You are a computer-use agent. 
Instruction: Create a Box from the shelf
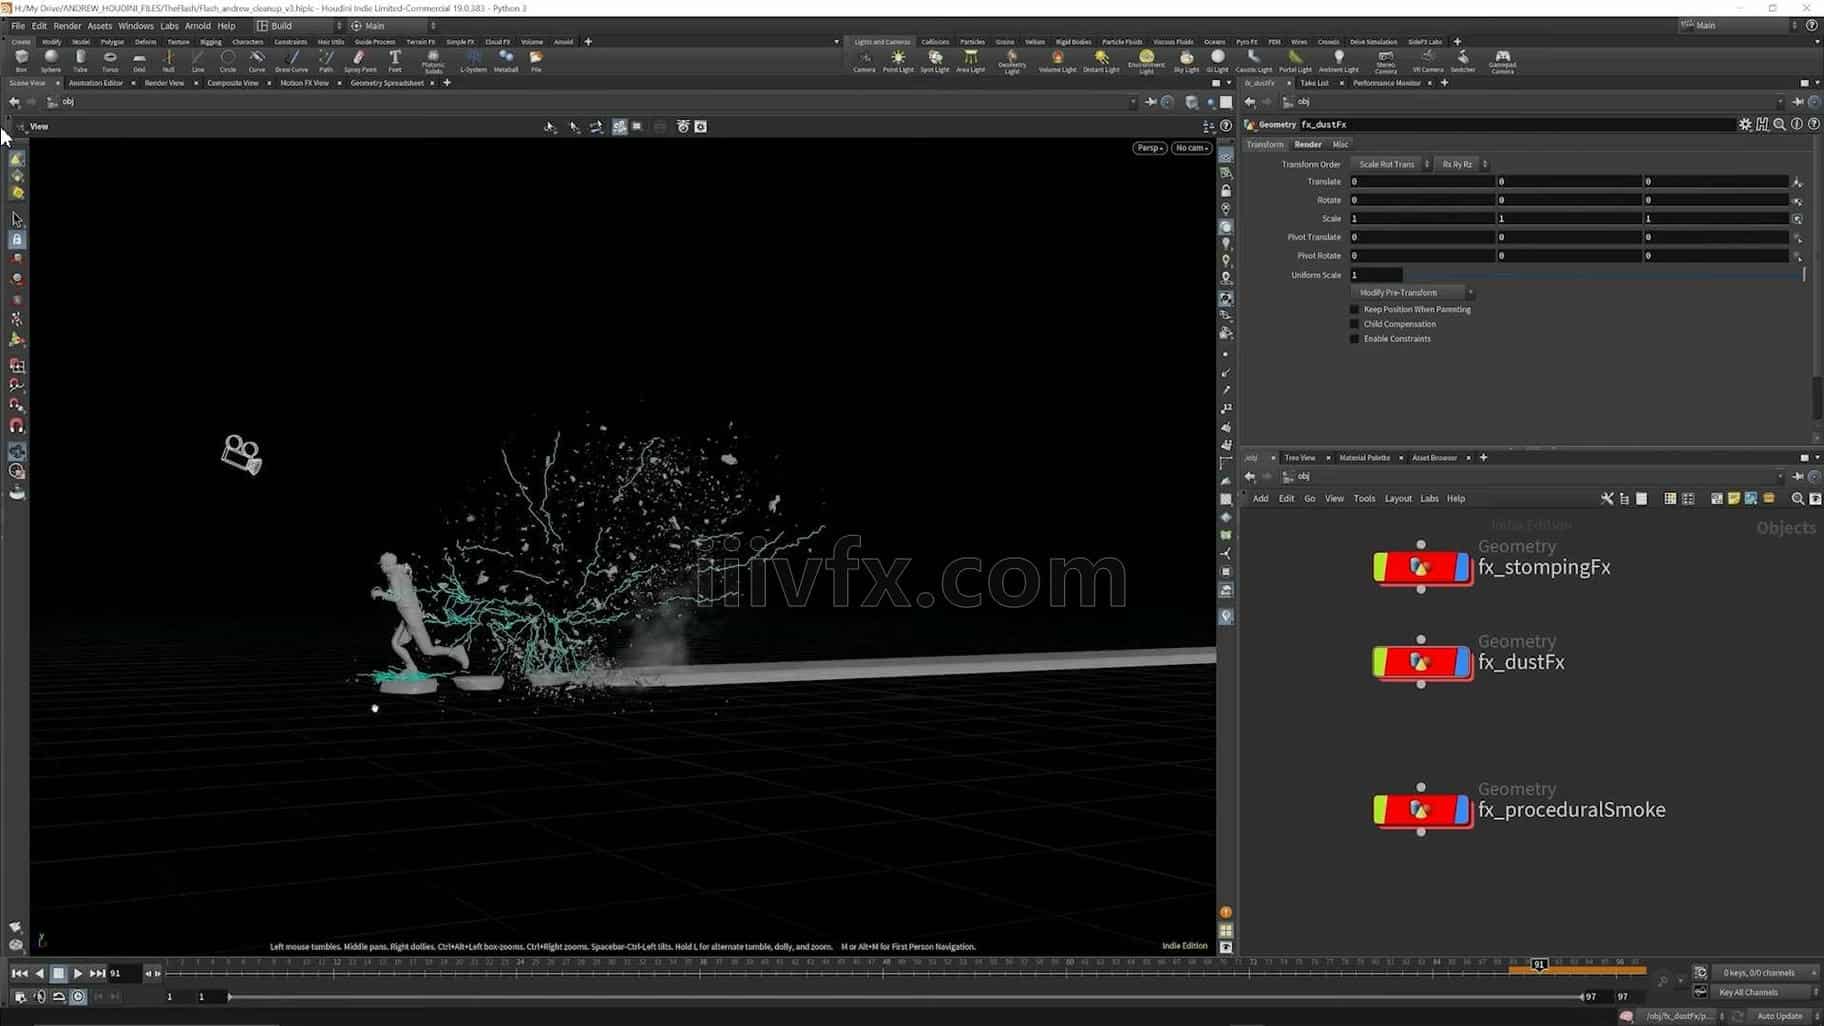click(x=21, y=61)
